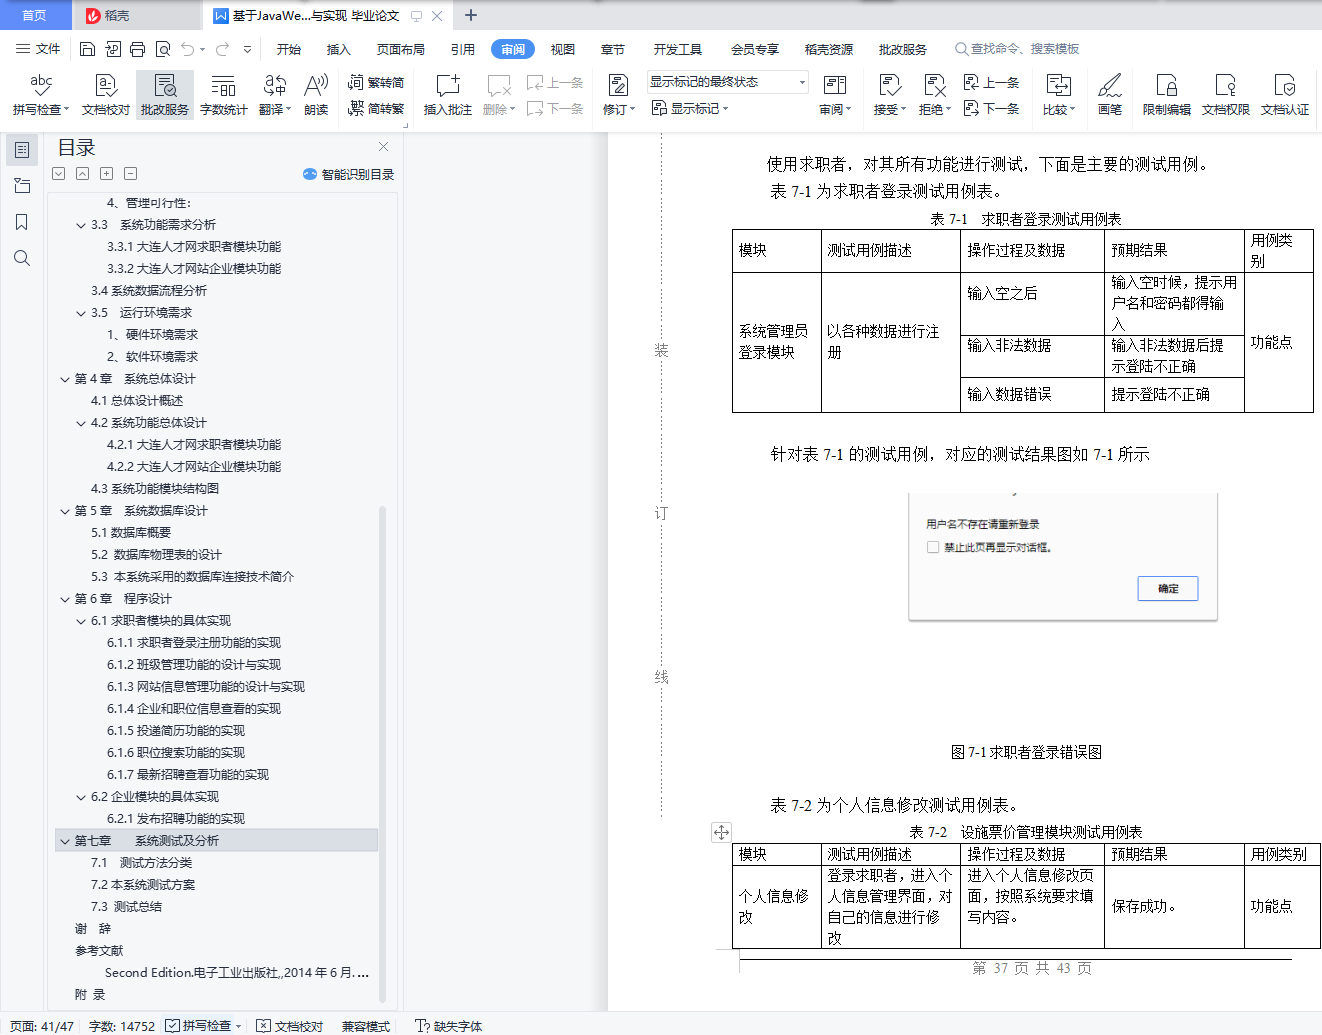Click the table move handle above 个人信息修改 table

[x=721, y=832]
